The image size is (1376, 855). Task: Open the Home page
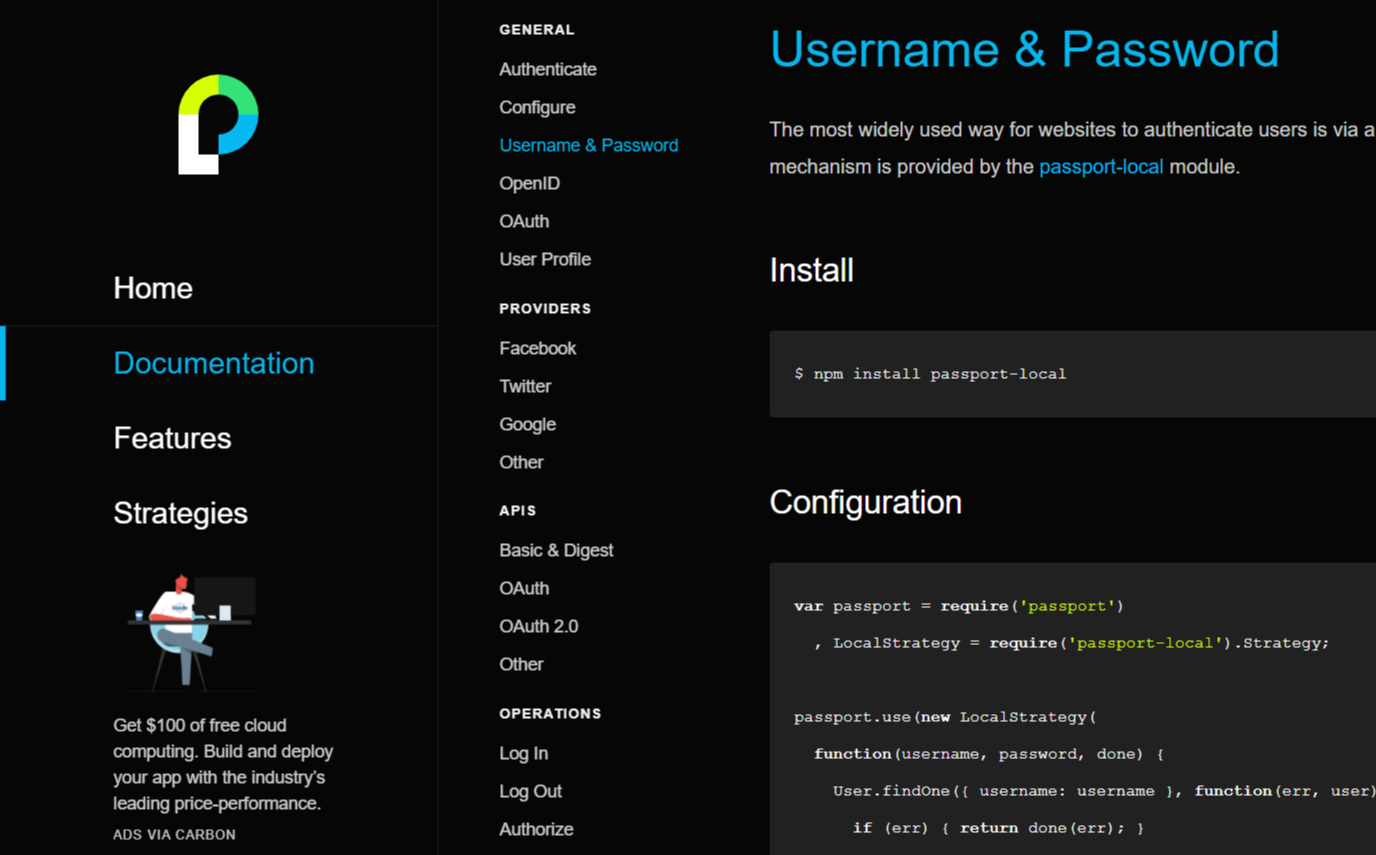click(x=153, y=288)
